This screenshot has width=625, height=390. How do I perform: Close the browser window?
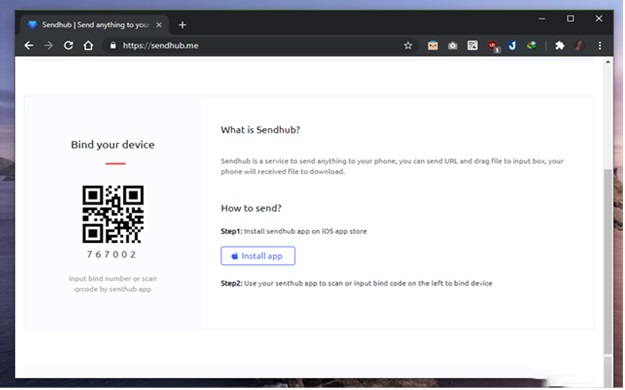tap(599, 19)
